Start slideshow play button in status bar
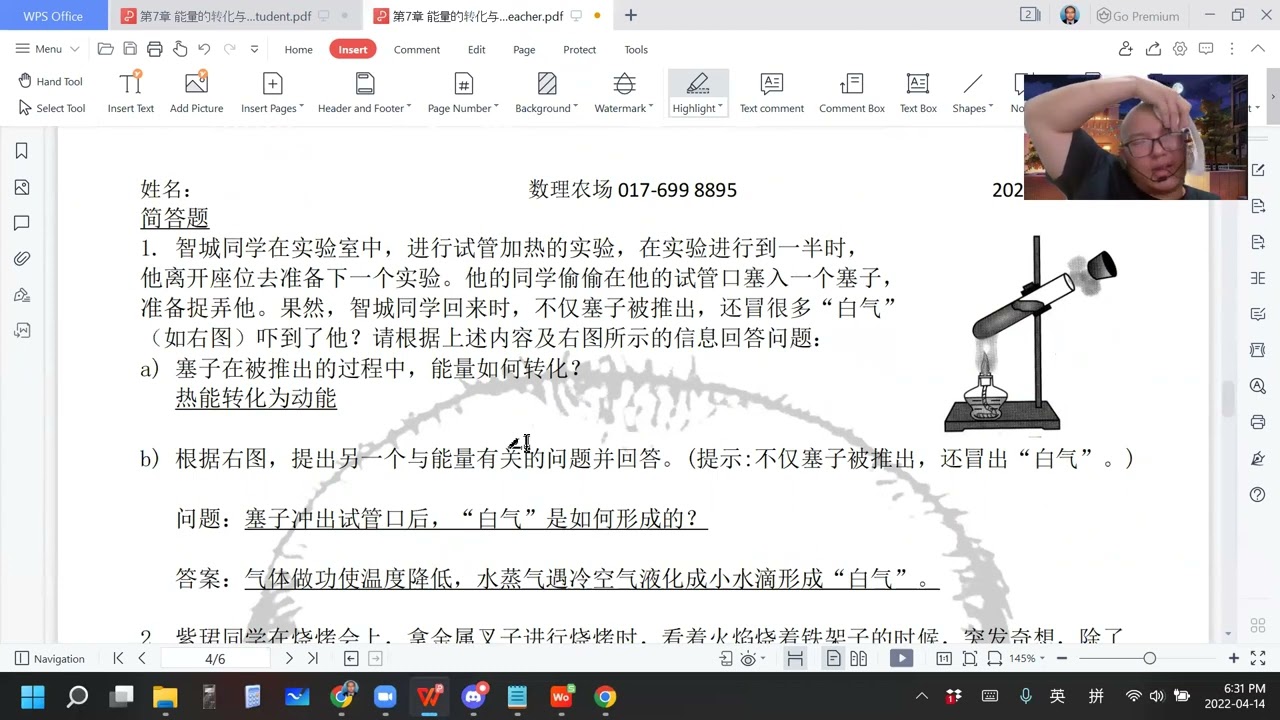This screenshot has width=1280, height=720. pos(901,658)
